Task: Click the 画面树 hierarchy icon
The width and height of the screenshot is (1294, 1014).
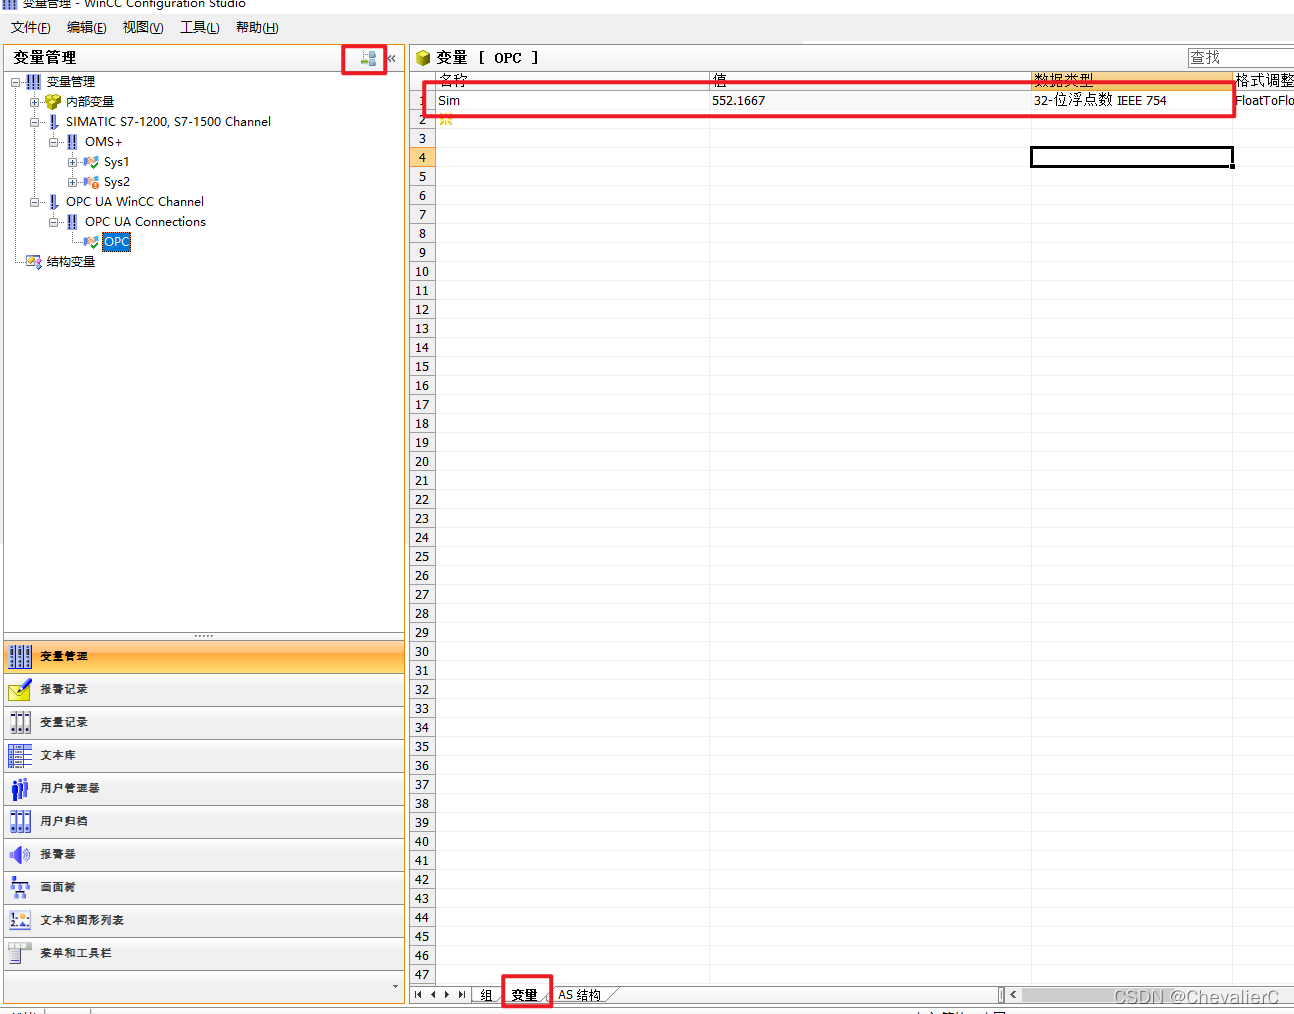Action: [x=20, y=888]
